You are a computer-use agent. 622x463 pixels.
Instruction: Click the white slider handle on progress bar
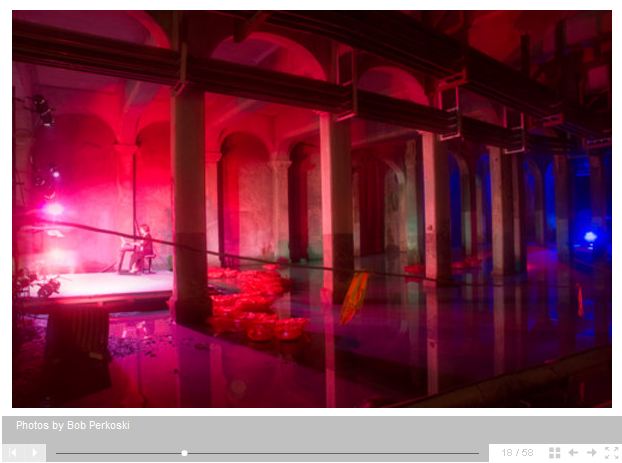pos(184,453)
